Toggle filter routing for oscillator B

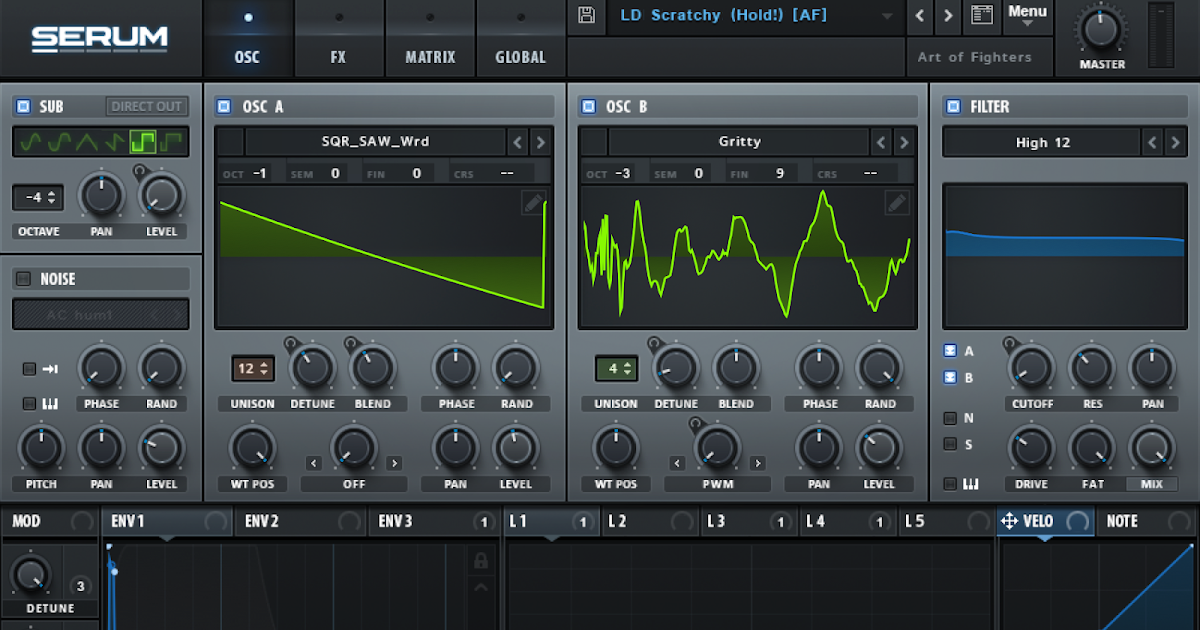(950, 378)
